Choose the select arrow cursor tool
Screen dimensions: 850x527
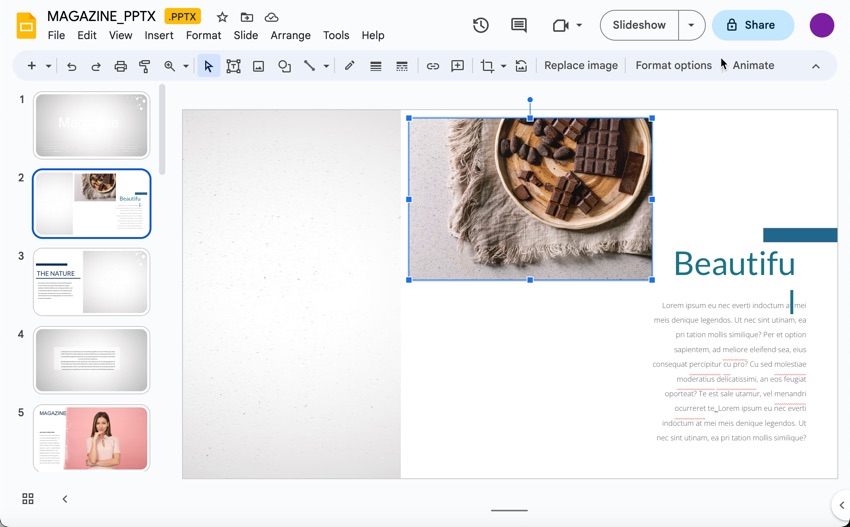[209, 66]
